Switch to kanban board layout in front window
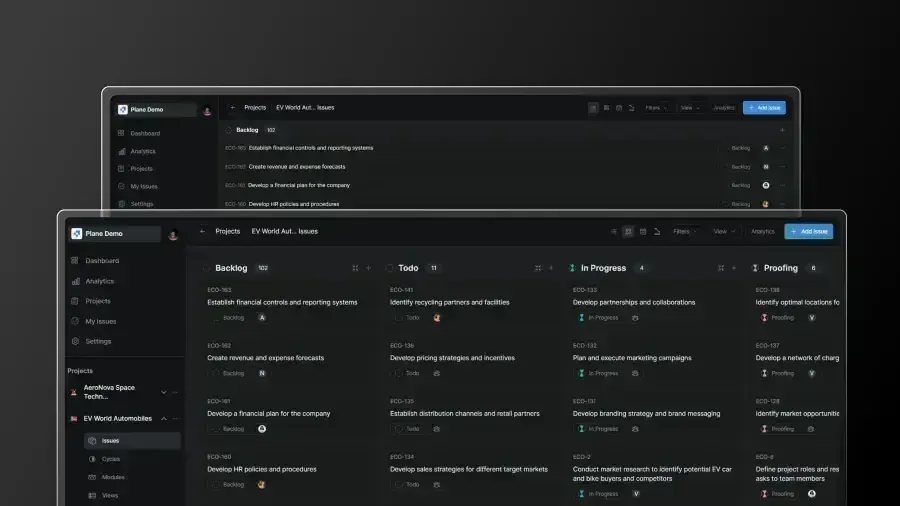The image size is (900, 506). (628, 232)
